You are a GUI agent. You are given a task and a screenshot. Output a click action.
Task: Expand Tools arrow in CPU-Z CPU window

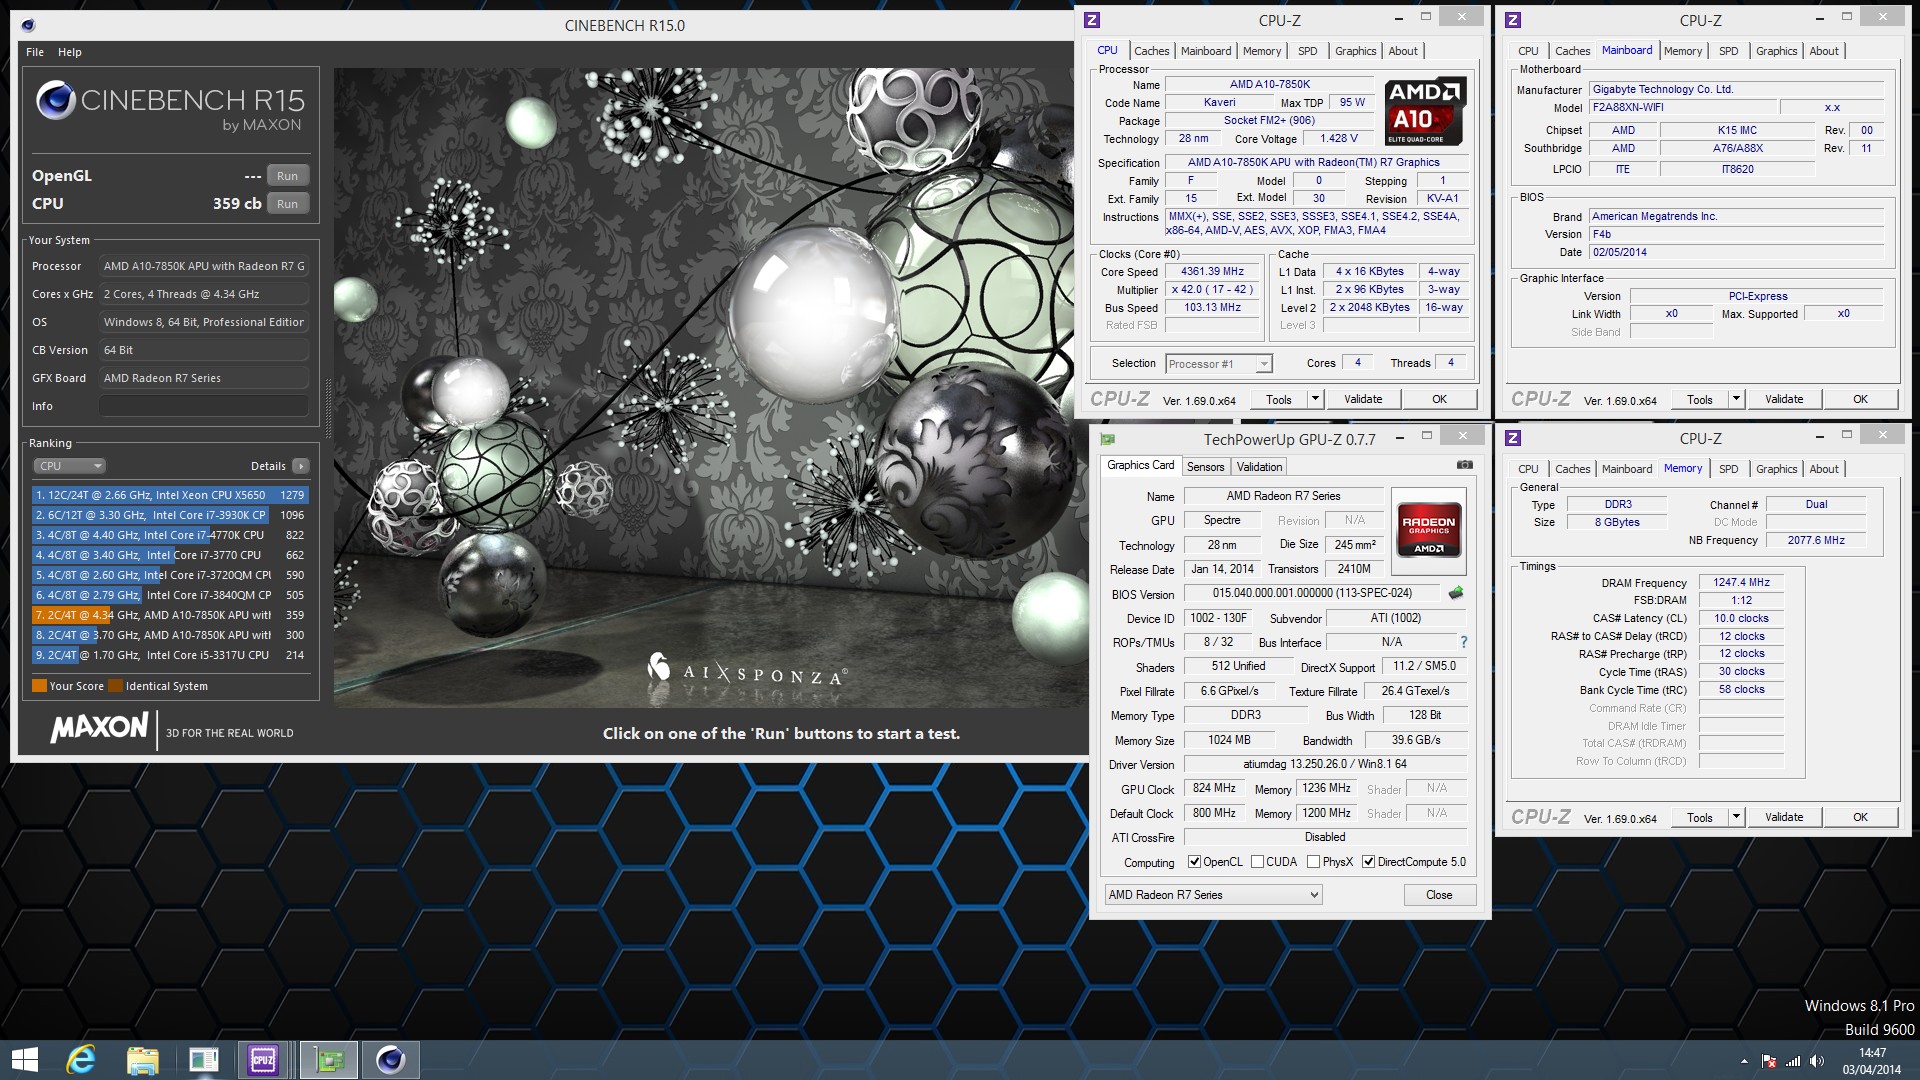click(x=1315, y=399)
